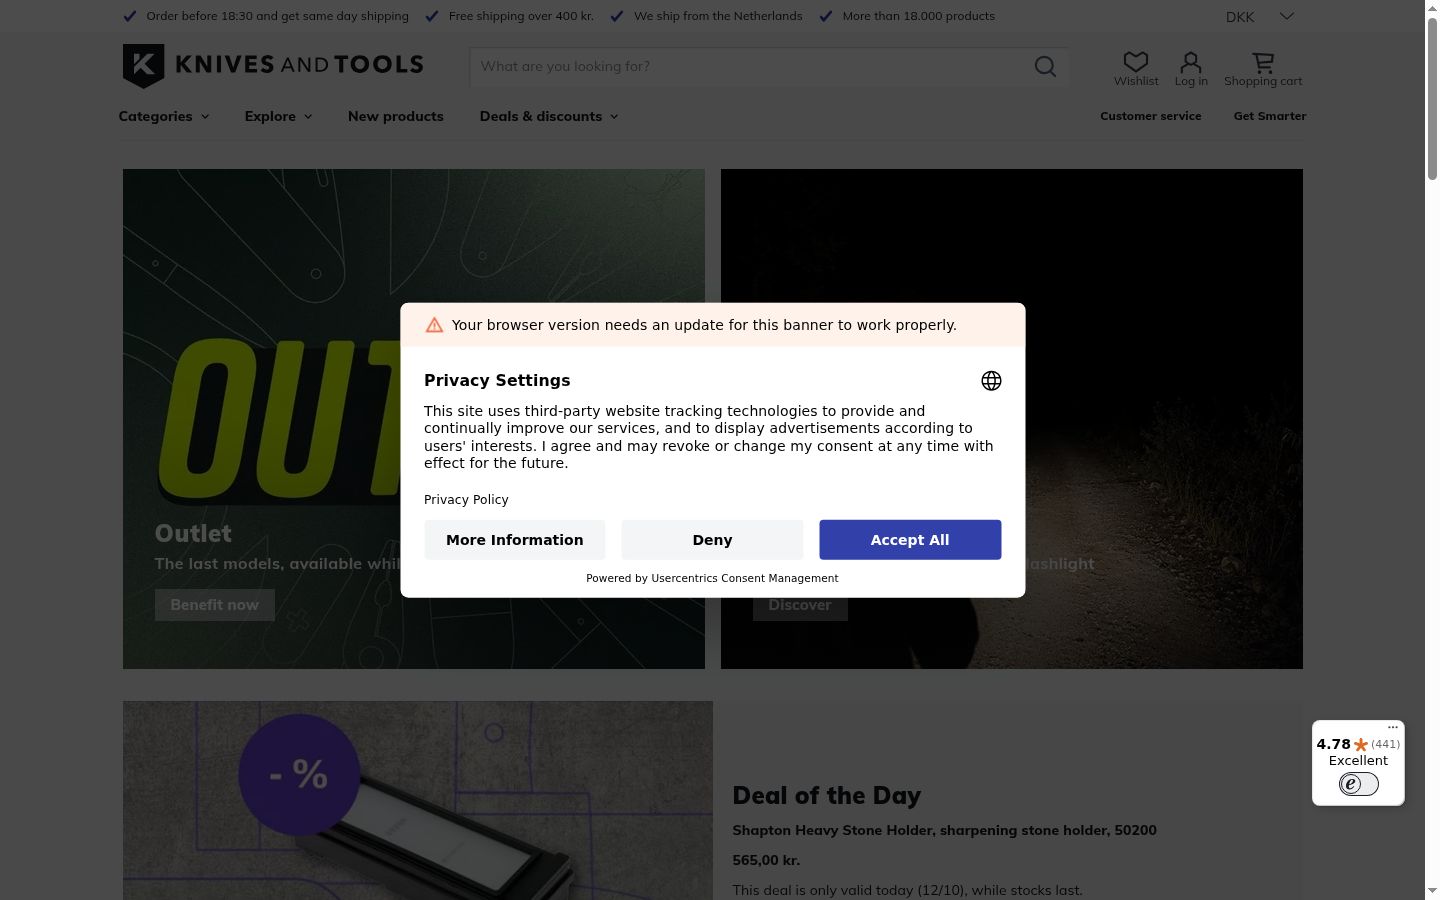Click 'We ship from the Netherlands' text

(718, 16)
